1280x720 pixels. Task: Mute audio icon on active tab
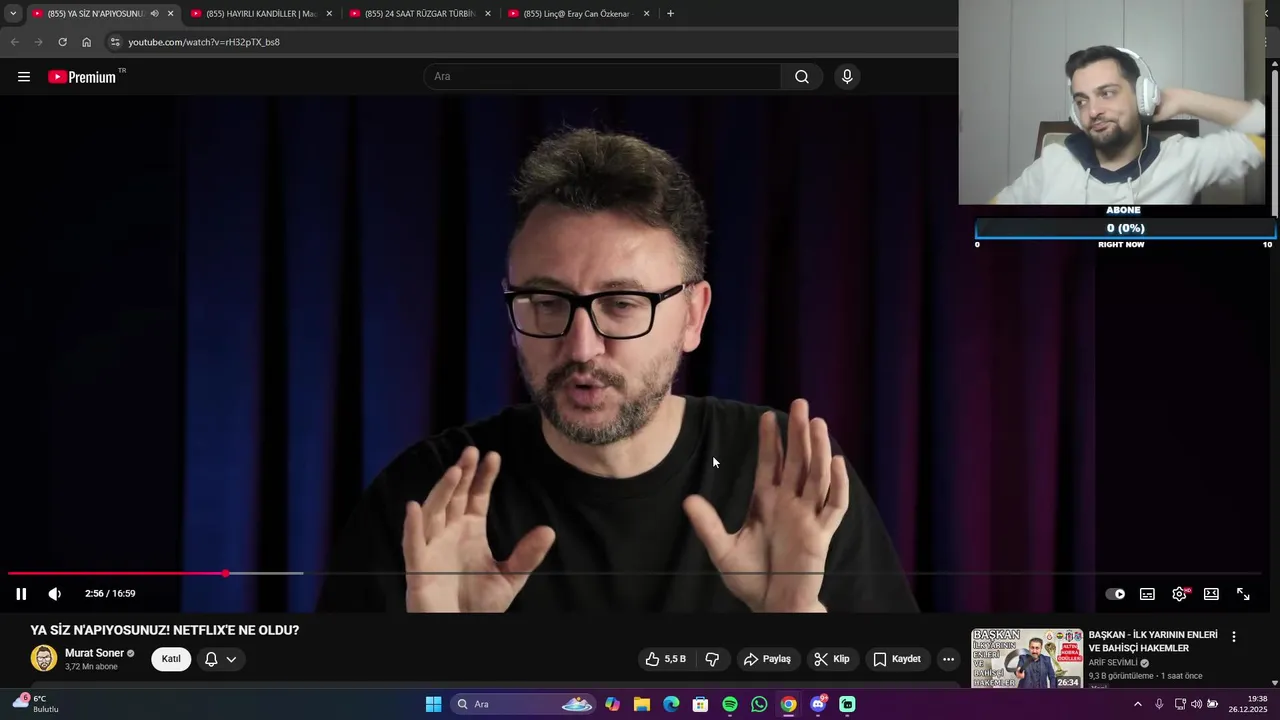154,14
